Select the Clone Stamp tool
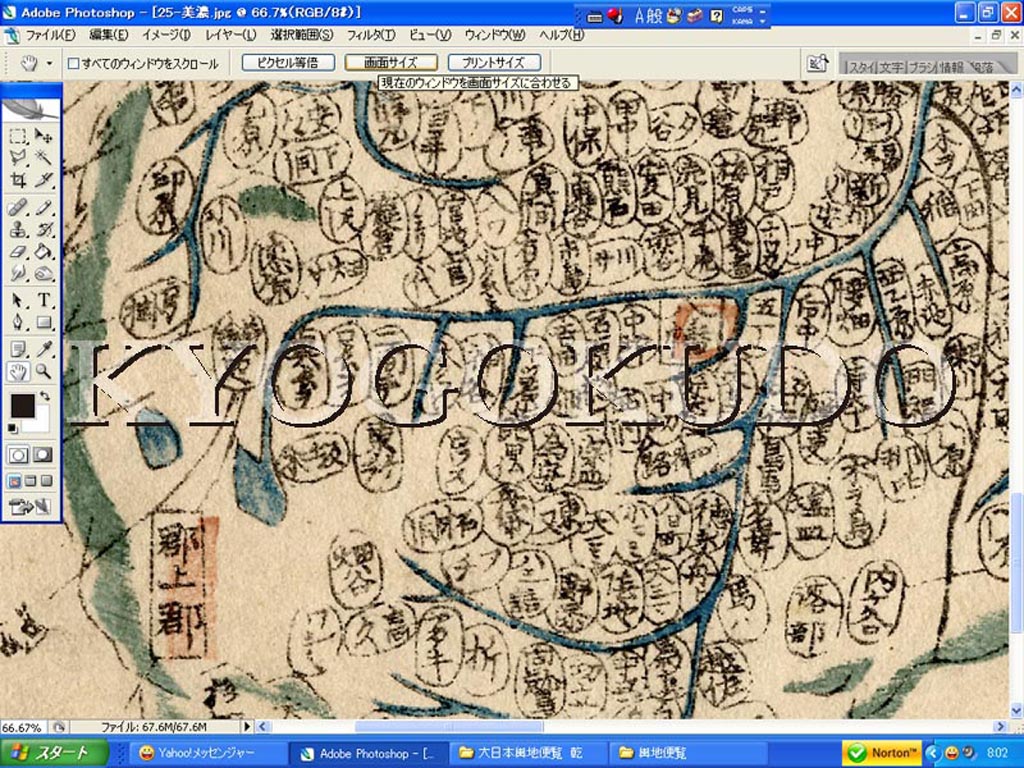Screen dimensions: 1024x768 coord(18,230)
